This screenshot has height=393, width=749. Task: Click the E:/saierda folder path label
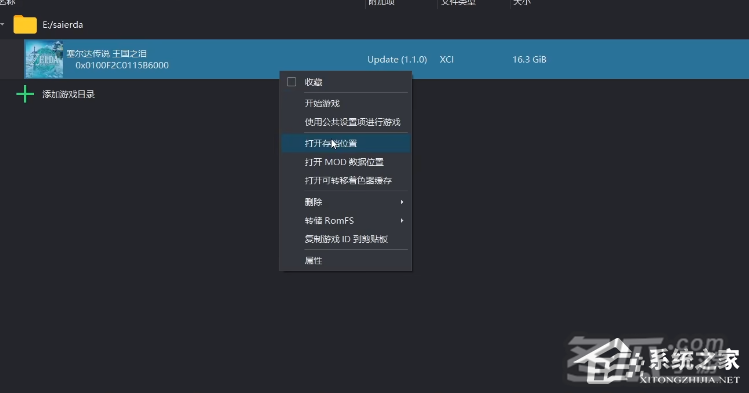pyautogui.click(x=63, y=25)
